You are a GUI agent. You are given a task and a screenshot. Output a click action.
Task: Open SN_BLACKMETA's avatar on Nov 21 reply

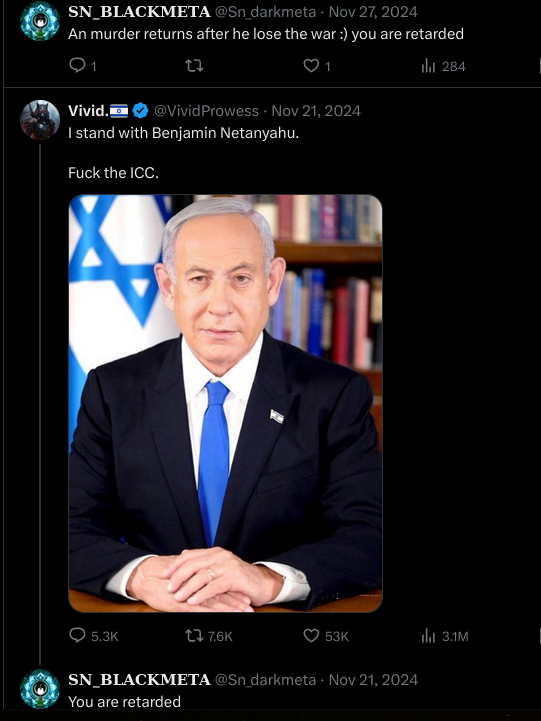coord(40,689)
